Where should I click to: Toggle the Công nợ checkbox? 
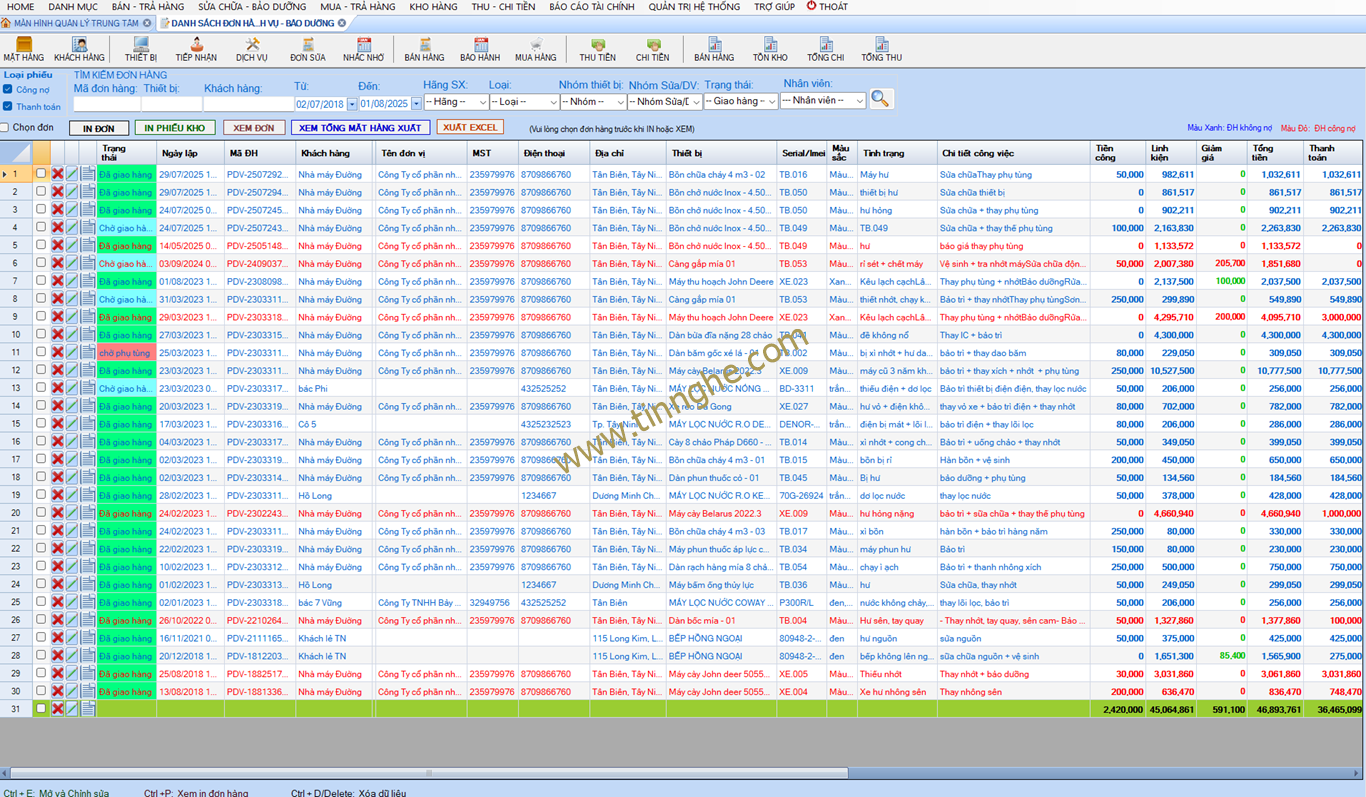pos(8,90)
